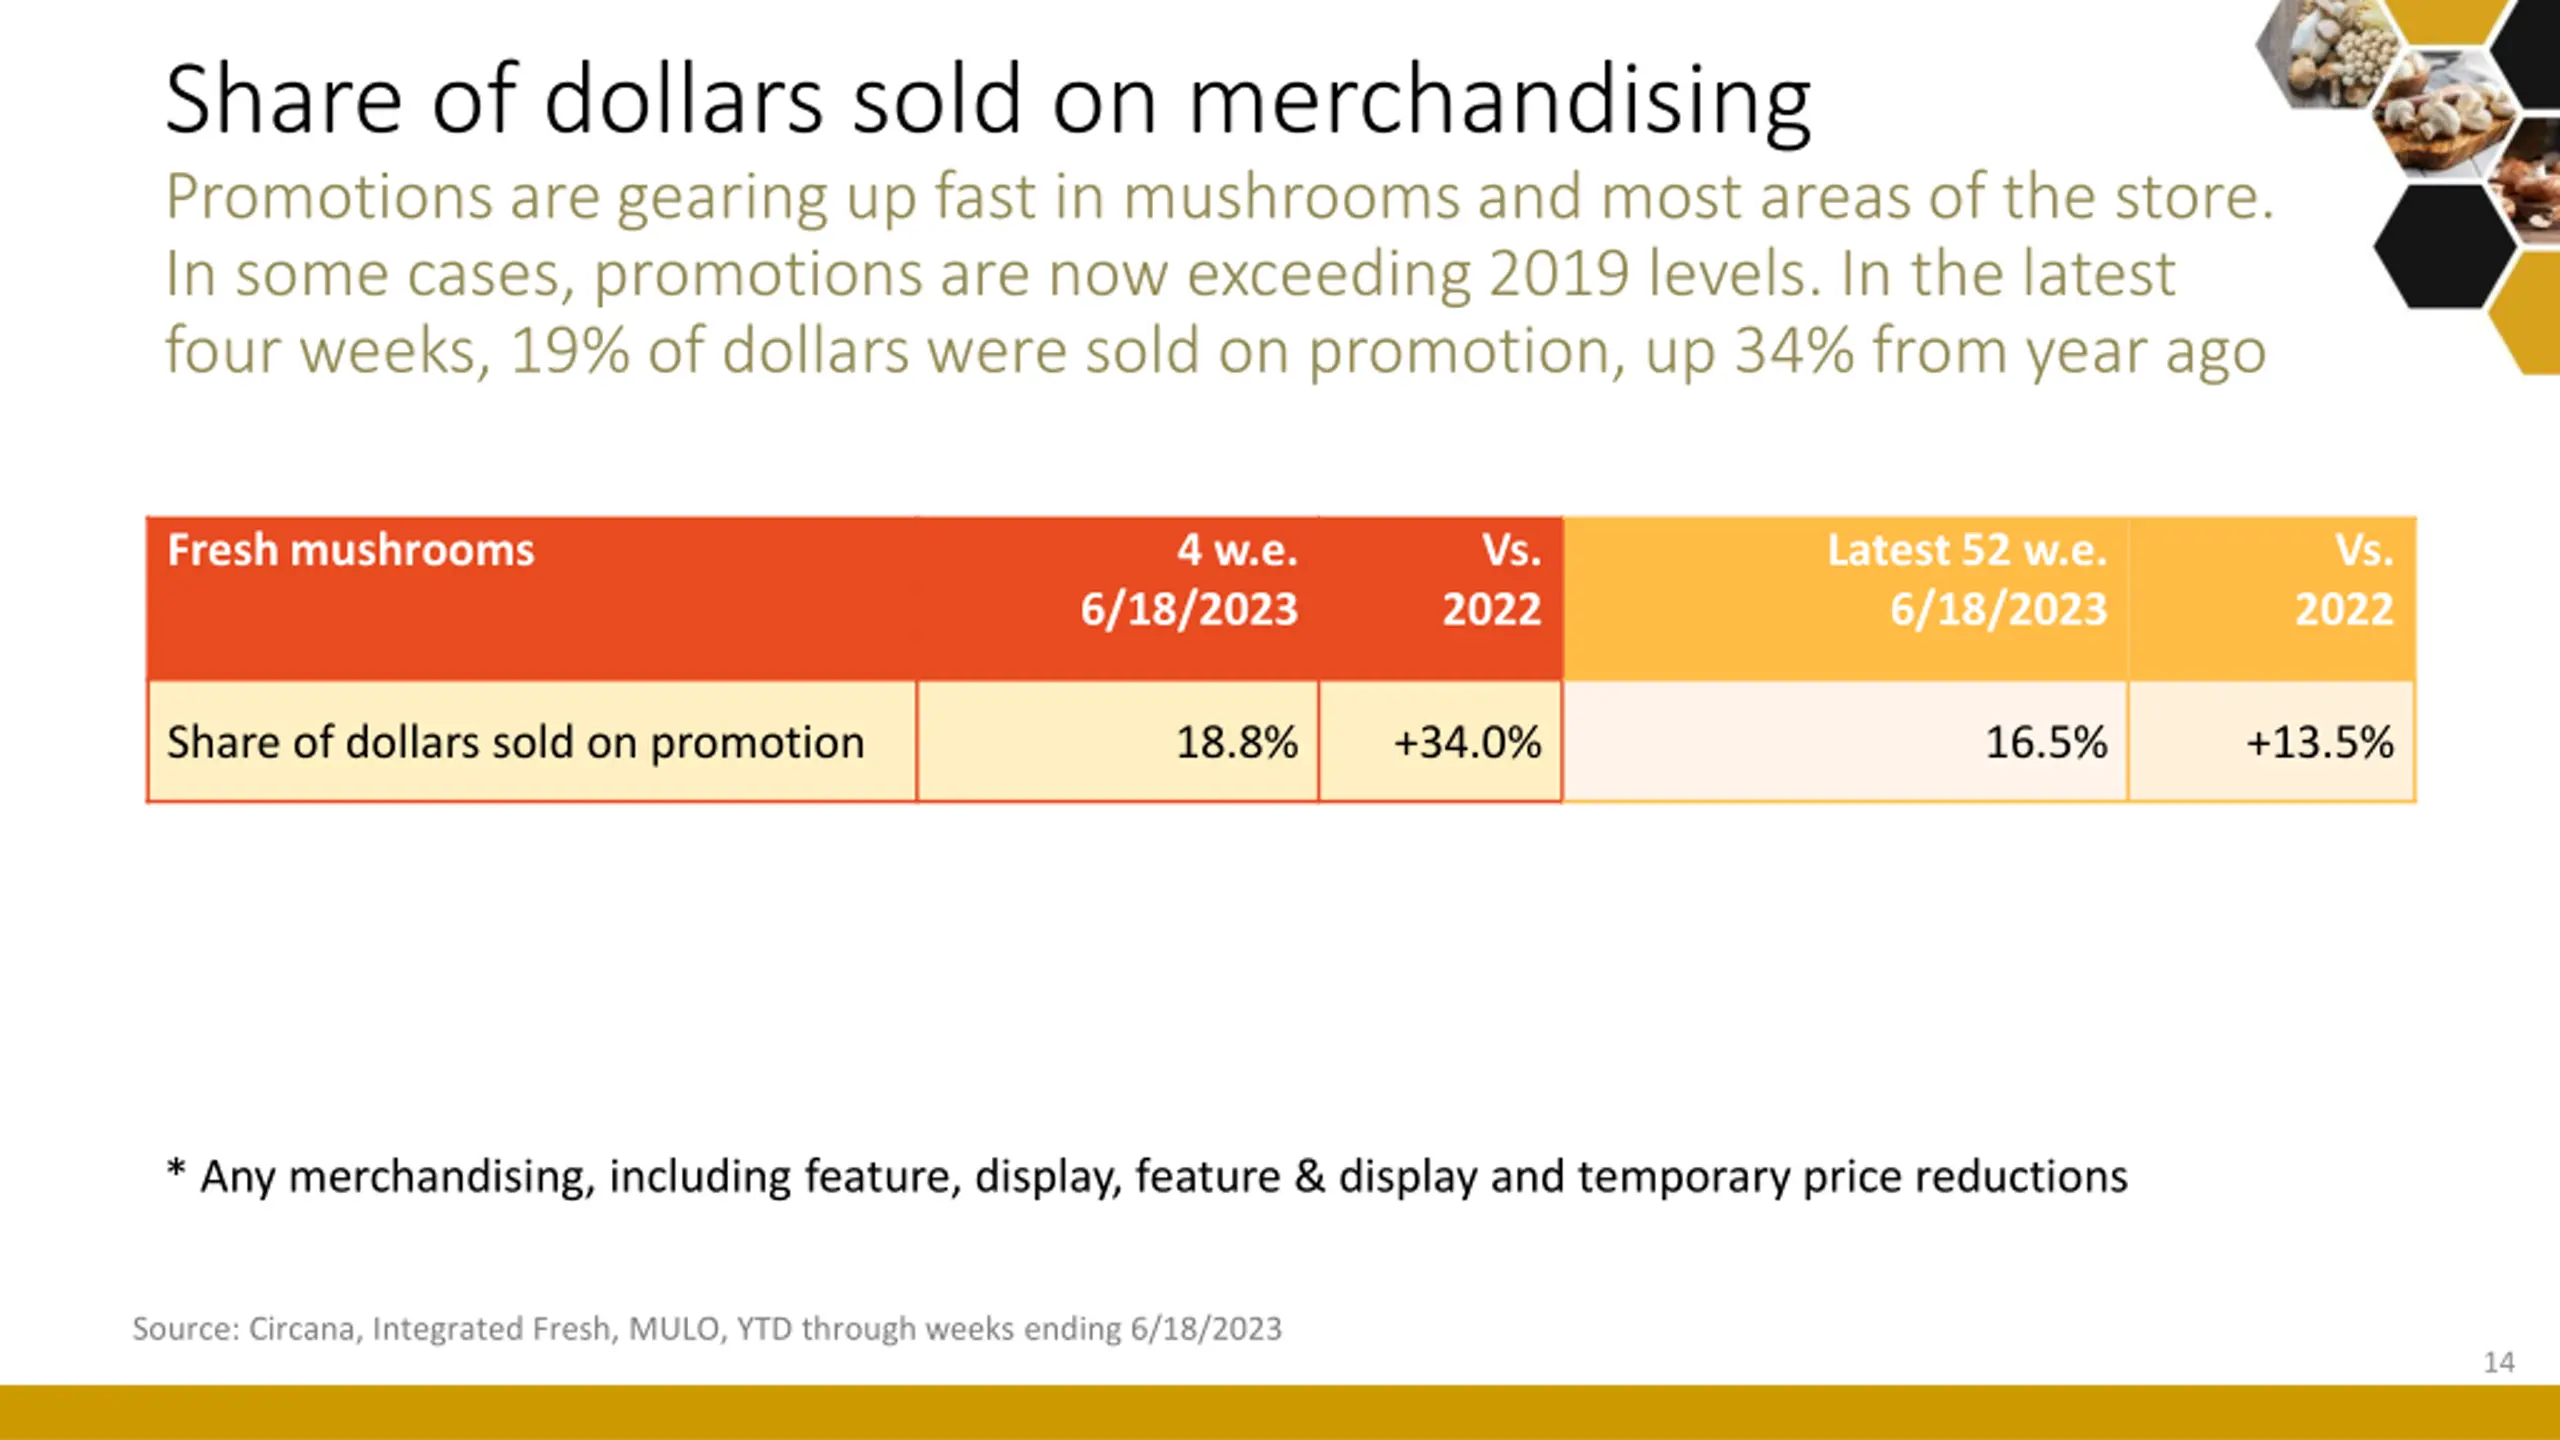Click the 18.8% table cell
The image size is (2560, 1440).
coord(1117,741)
